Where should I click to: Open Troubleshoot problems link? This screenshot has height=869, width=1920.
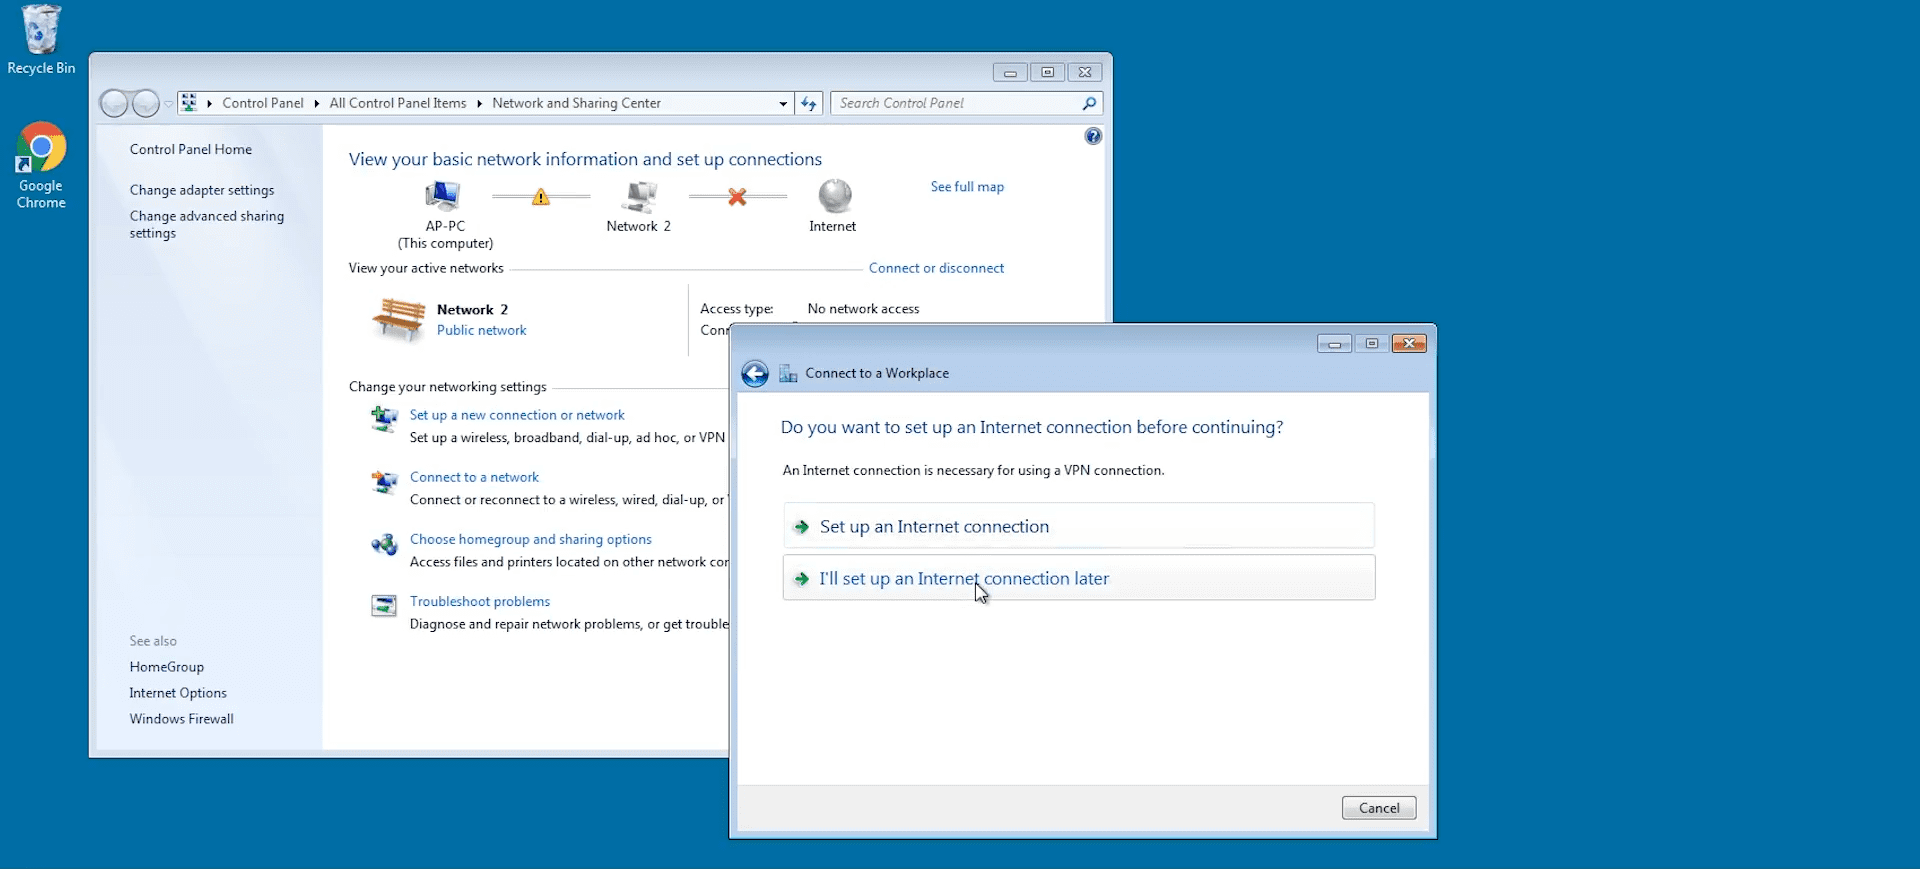click(x=480, y=601)
